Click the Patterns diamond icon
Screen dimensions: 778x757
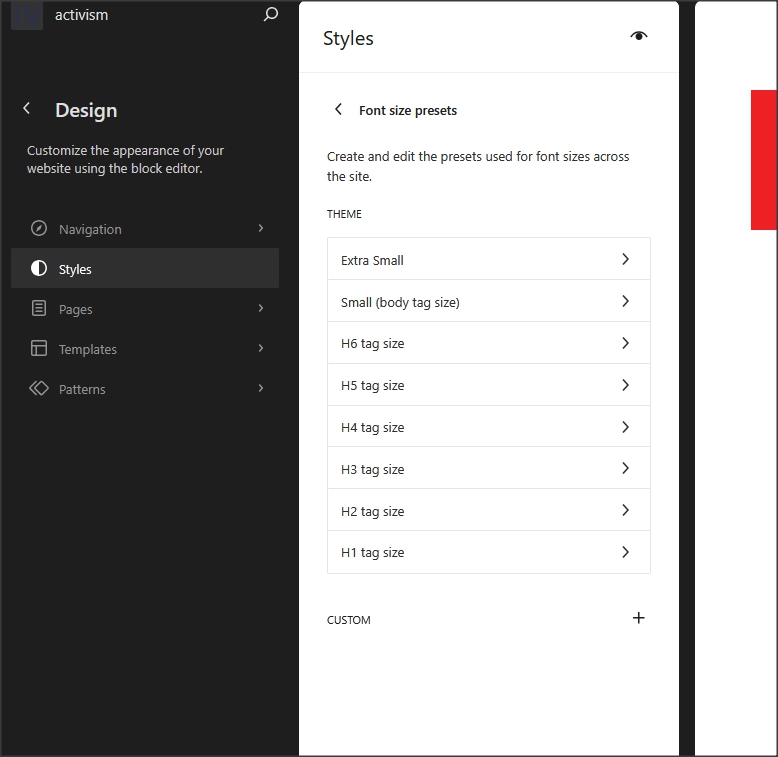[39, 388]
